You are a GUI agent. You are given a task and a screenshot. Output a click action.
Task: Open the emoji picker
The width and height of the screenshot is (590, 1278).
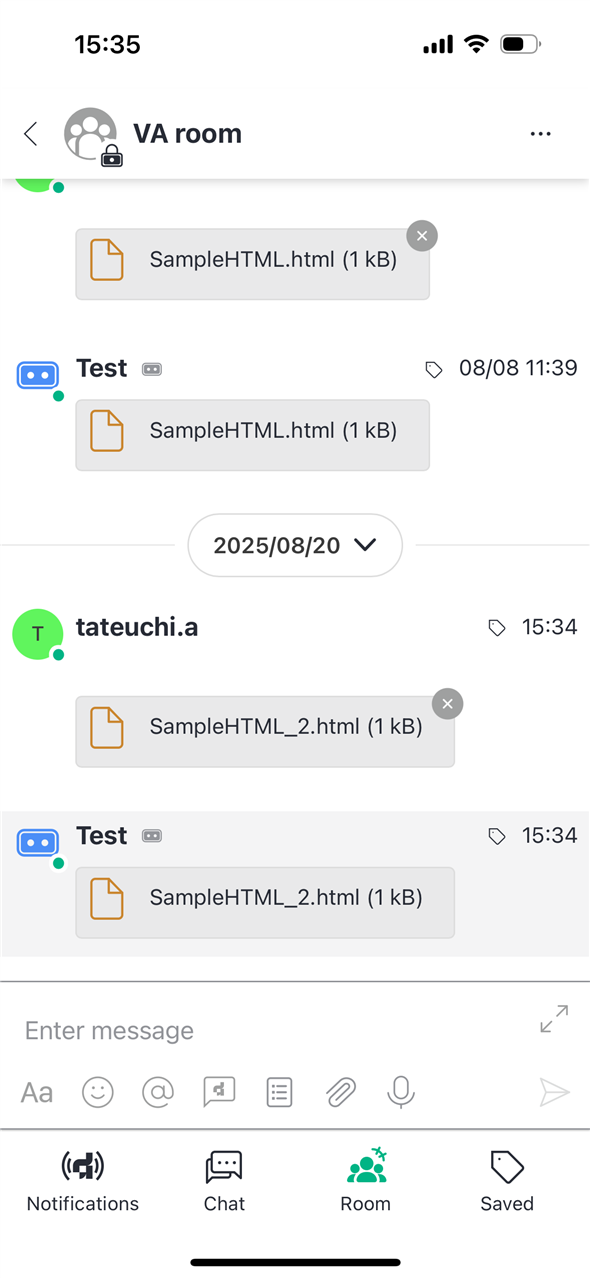(x=98, y=1092)
